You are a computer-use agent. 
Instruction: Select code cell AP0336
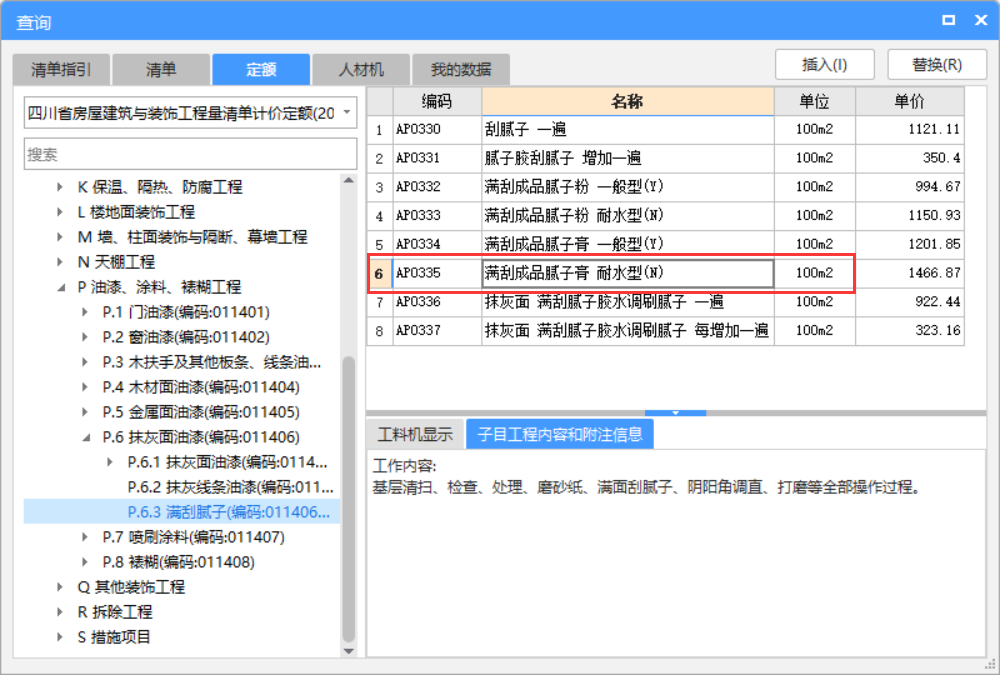pos(437,302)
